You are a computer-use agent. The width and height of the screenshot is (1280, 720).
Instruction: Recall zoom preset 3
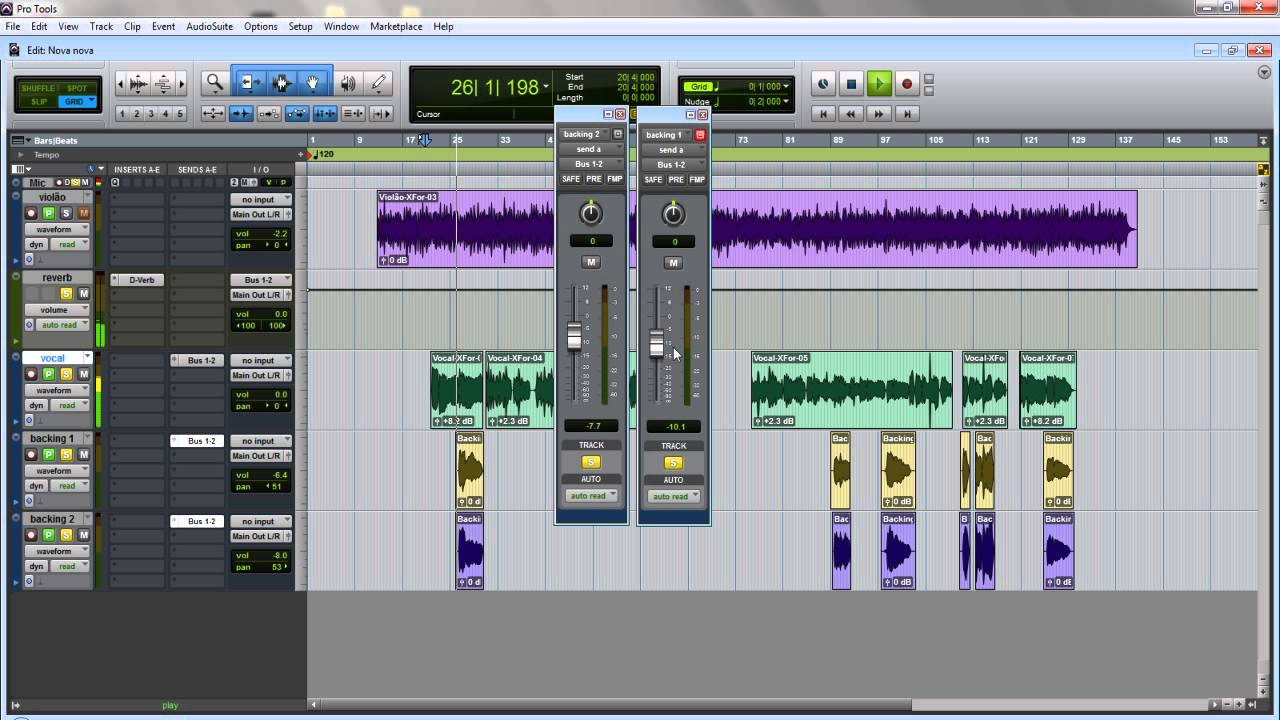pyautogui.click(x=151, y=114)
